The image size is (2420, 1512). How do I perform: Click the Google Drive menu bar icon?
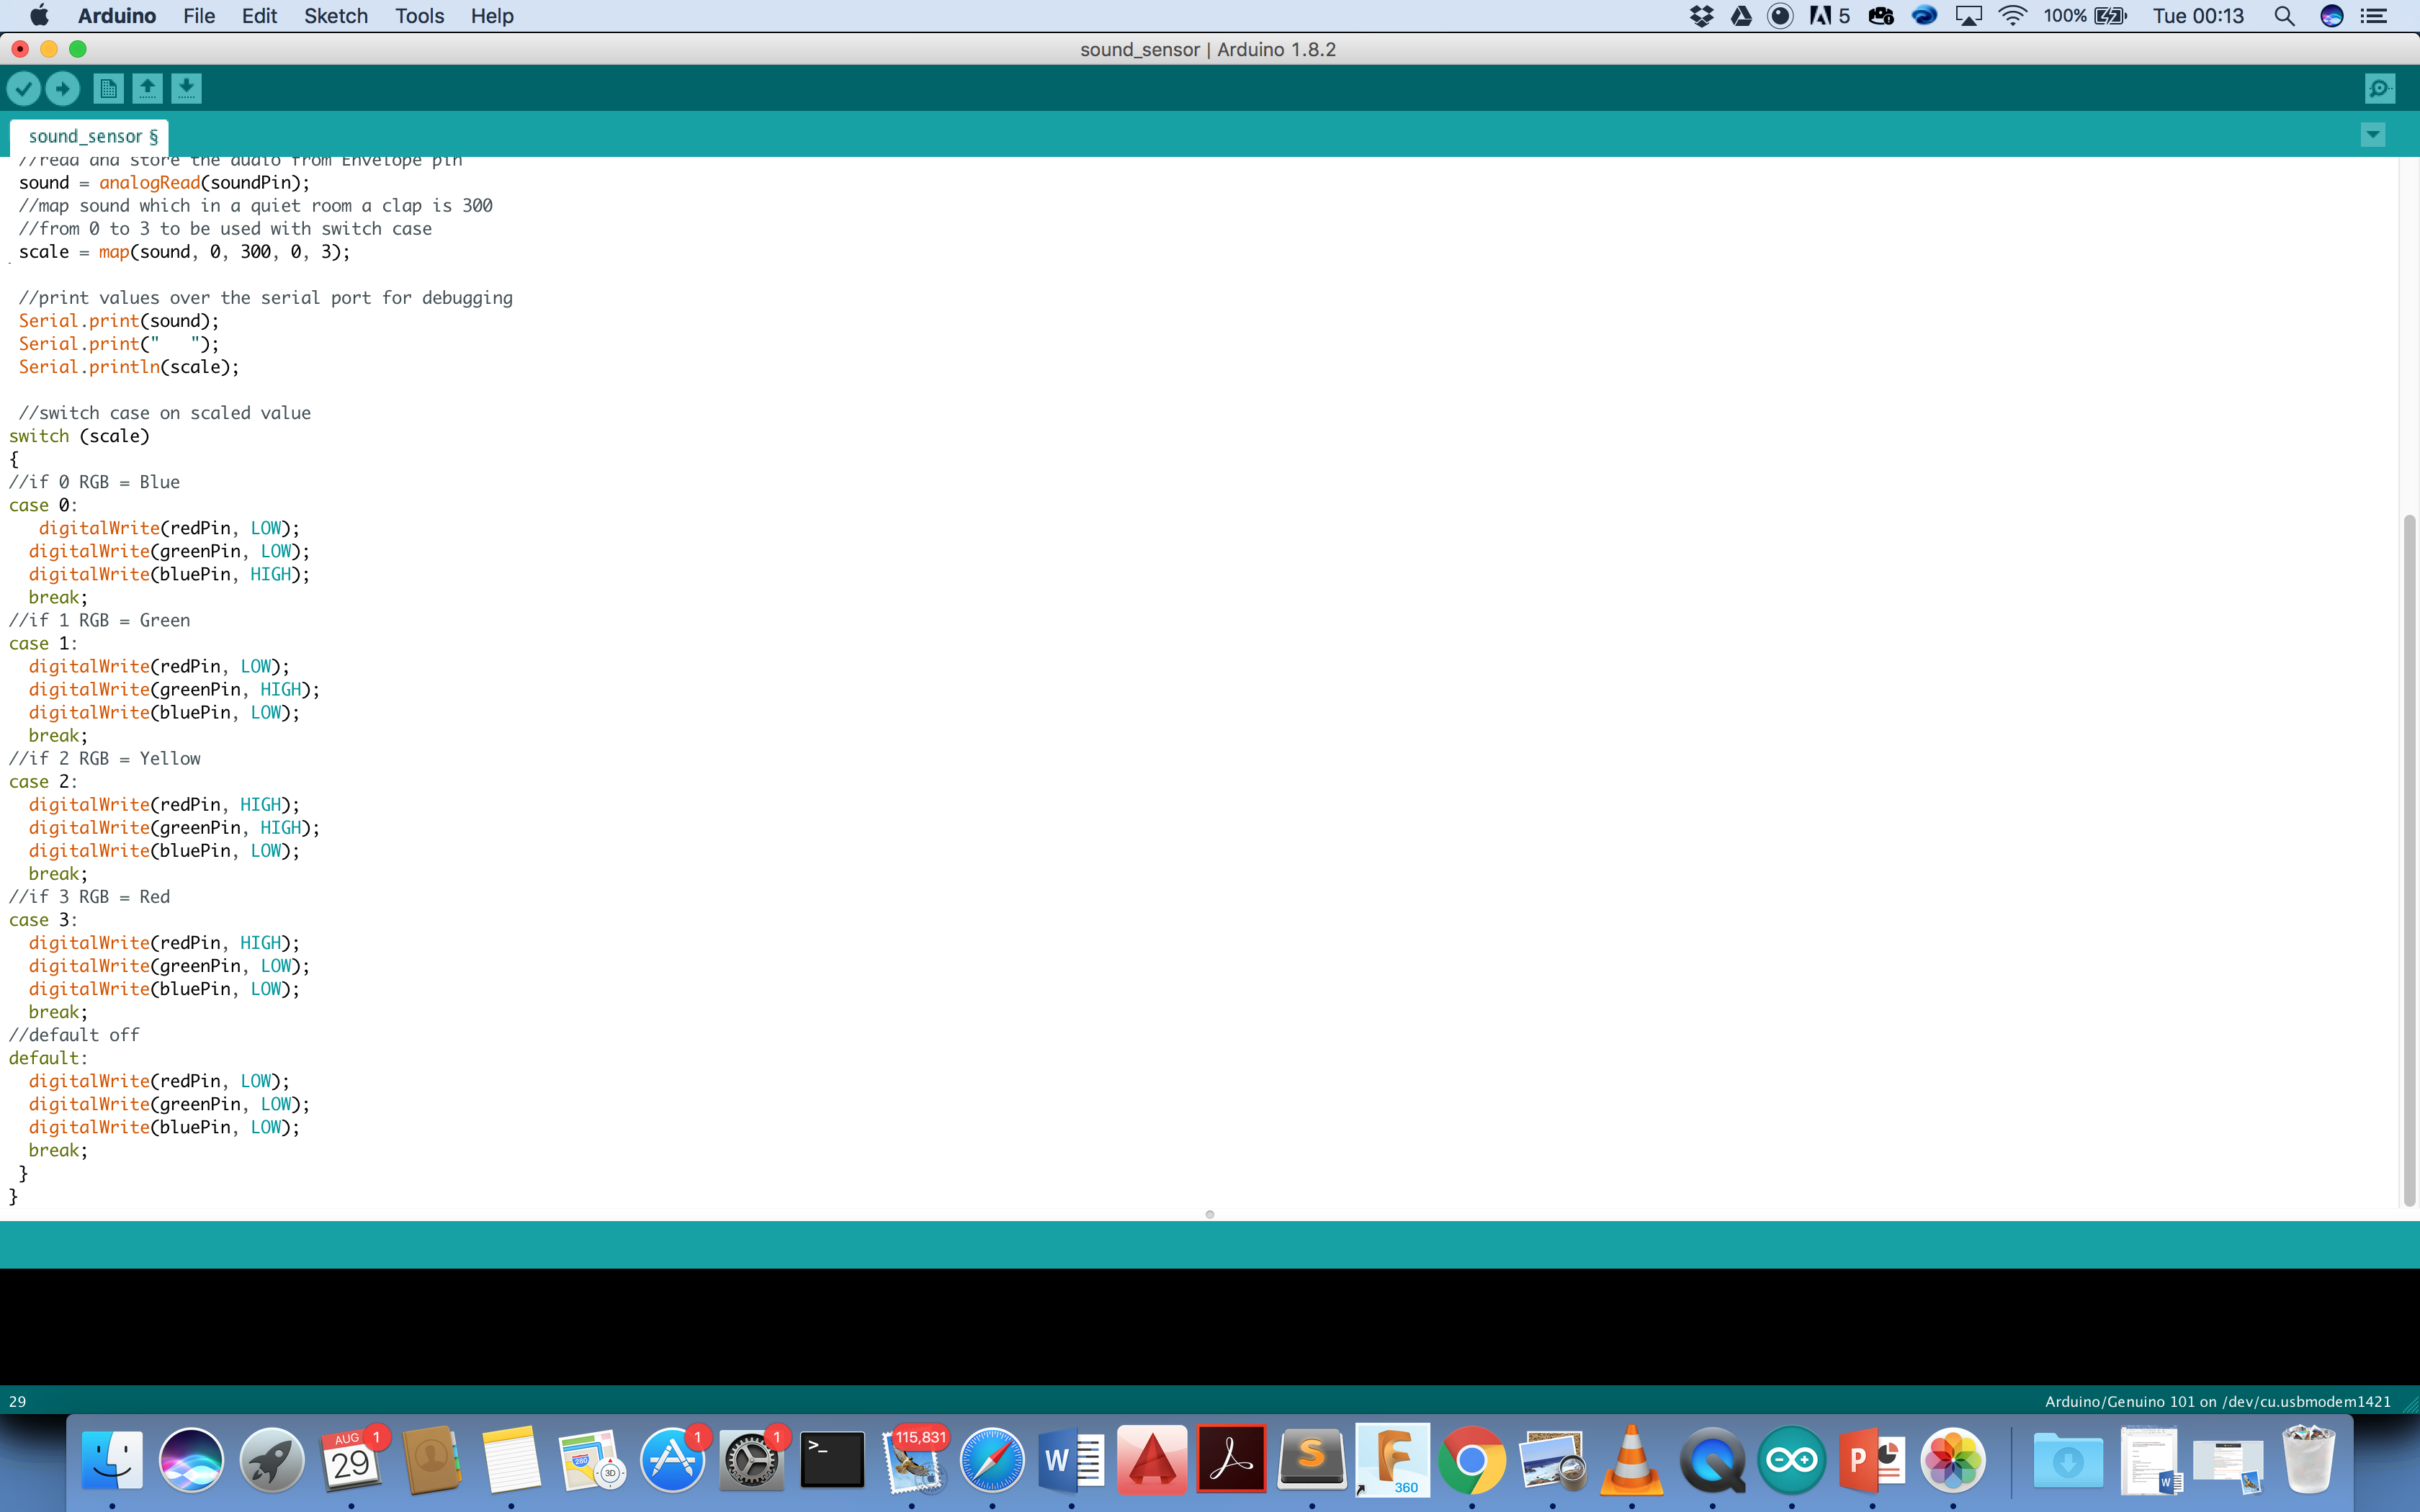click(x=1741, y=16)
